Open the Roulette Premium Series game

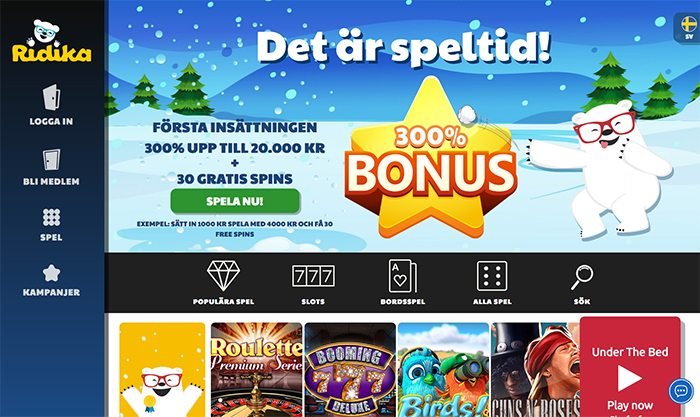click(x=256, y=370)
